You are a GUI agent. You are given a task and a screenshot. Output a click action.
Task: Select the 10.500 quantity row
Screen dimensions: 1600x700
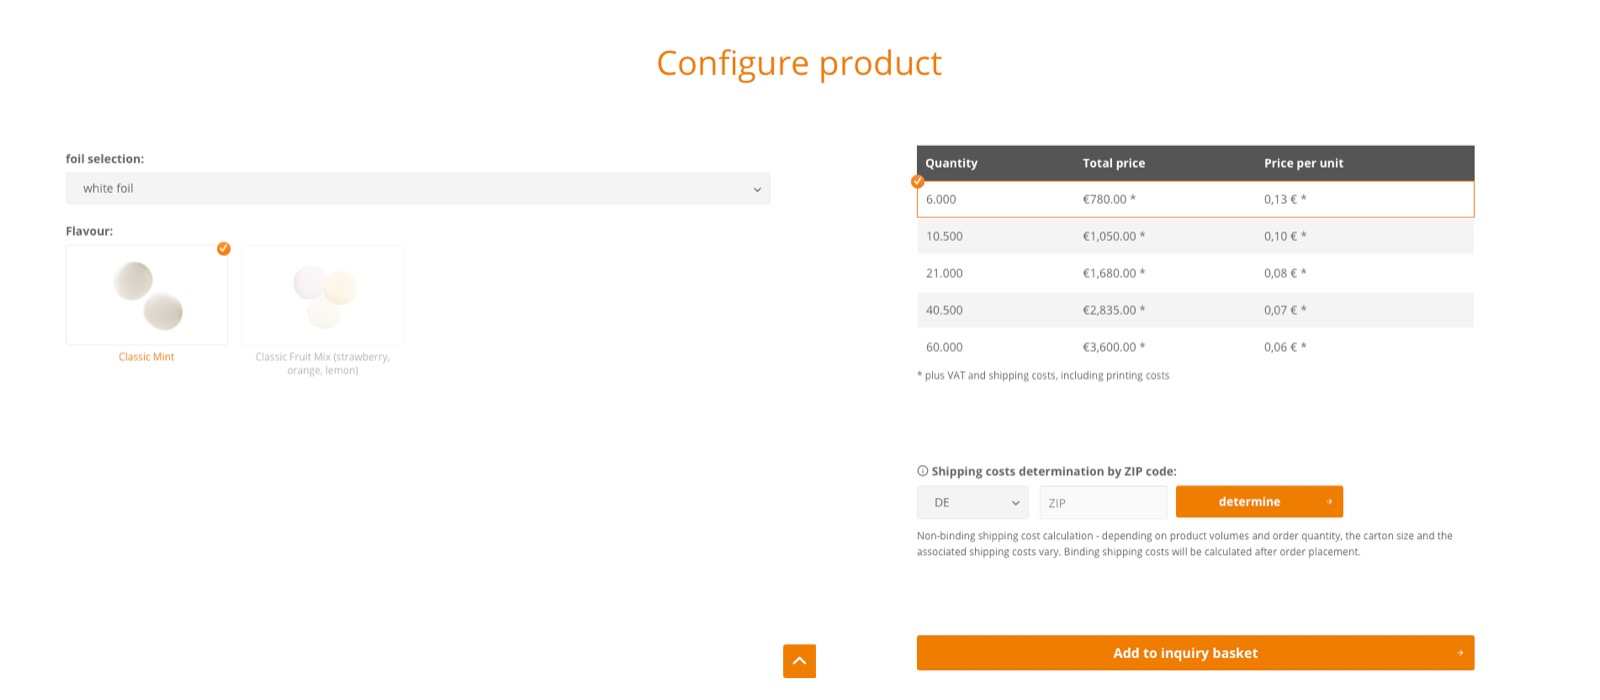1194,236
